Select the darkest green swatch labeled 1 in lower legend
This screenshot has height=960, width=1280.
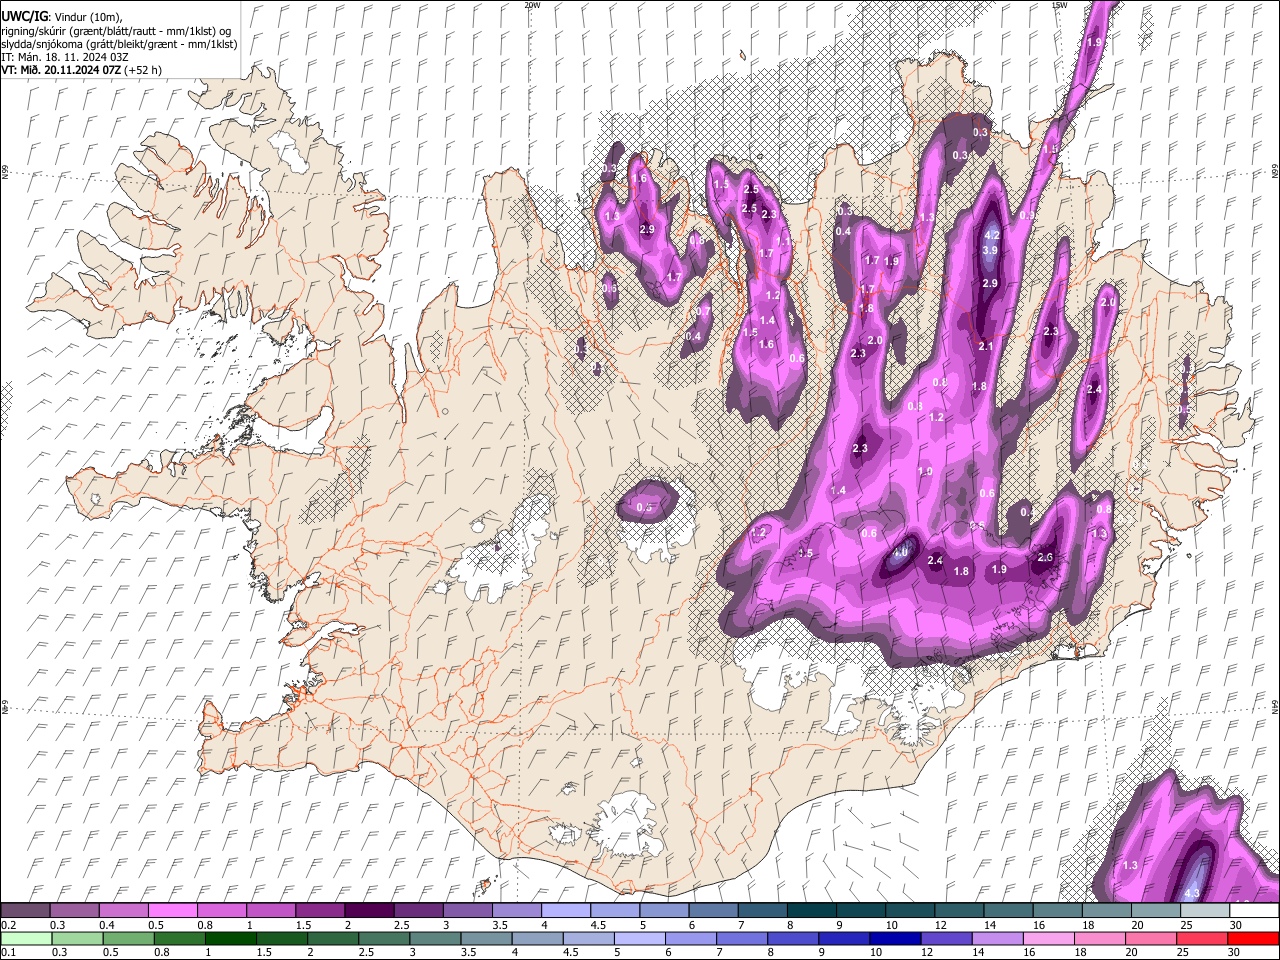point(230,938)
